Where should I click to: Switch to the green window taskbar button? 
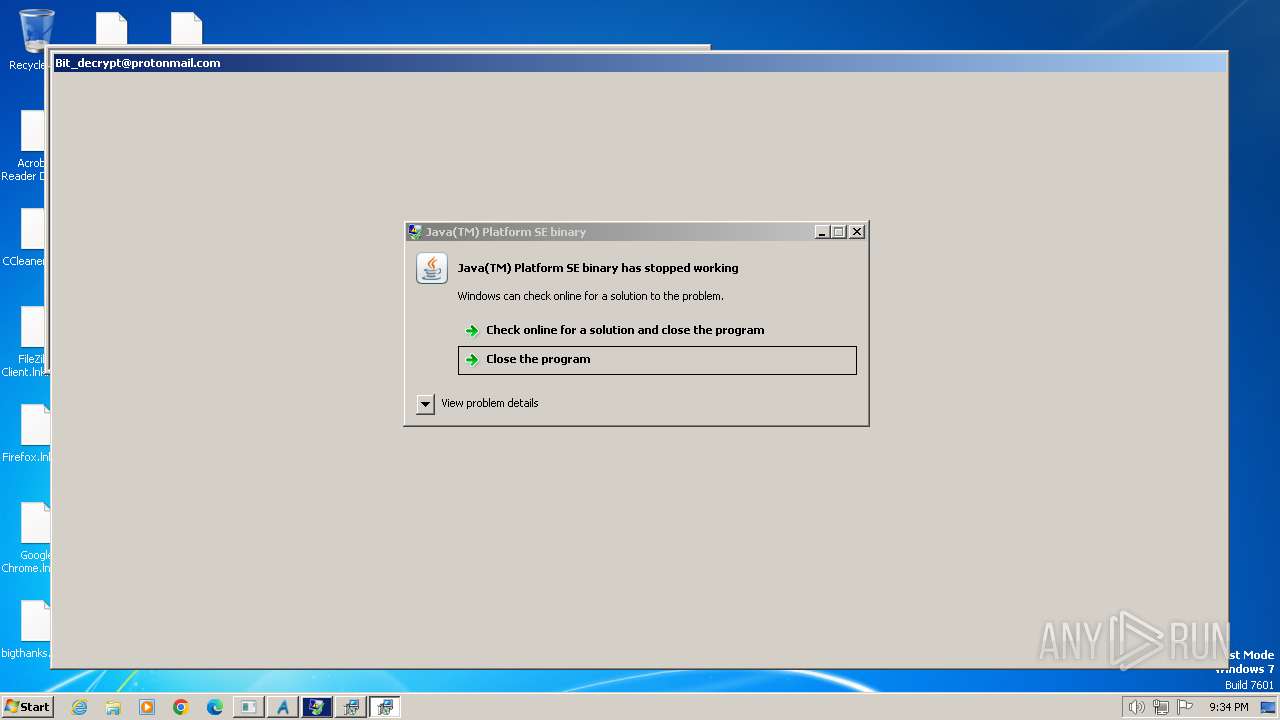[x=248, y=707]
